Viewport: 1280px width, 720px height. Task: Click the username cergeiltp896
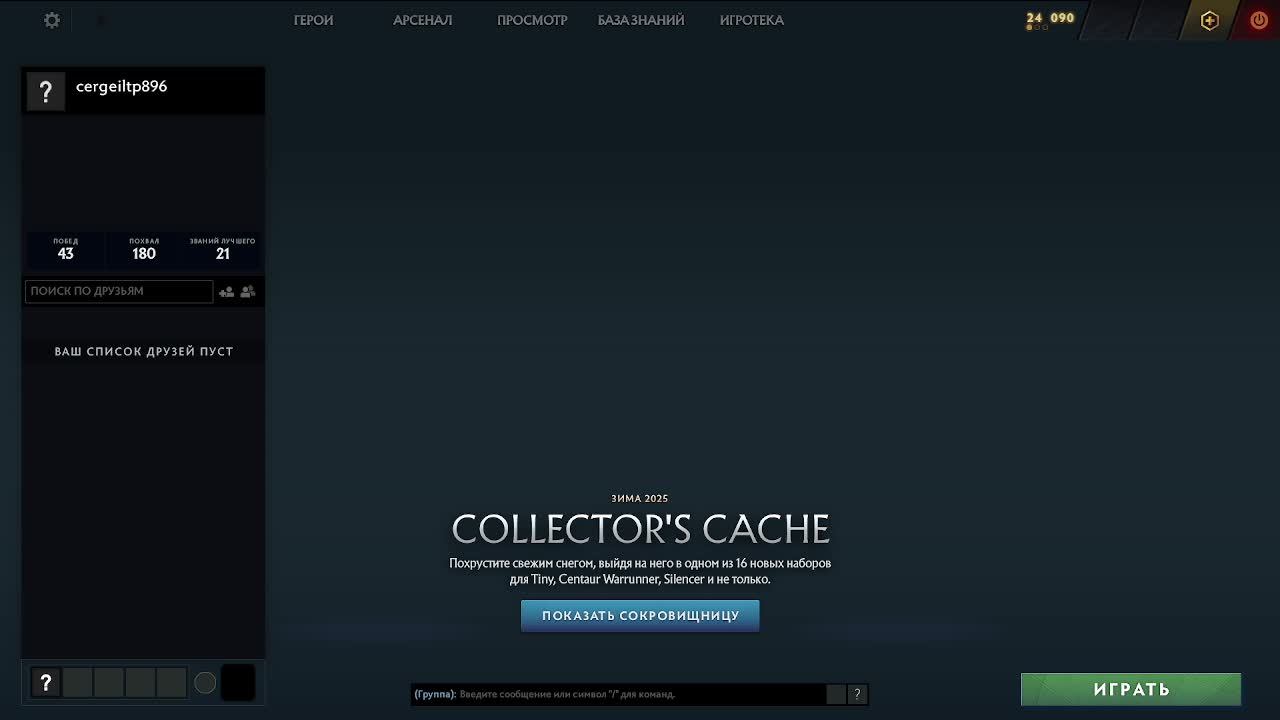tap(121, 86)
